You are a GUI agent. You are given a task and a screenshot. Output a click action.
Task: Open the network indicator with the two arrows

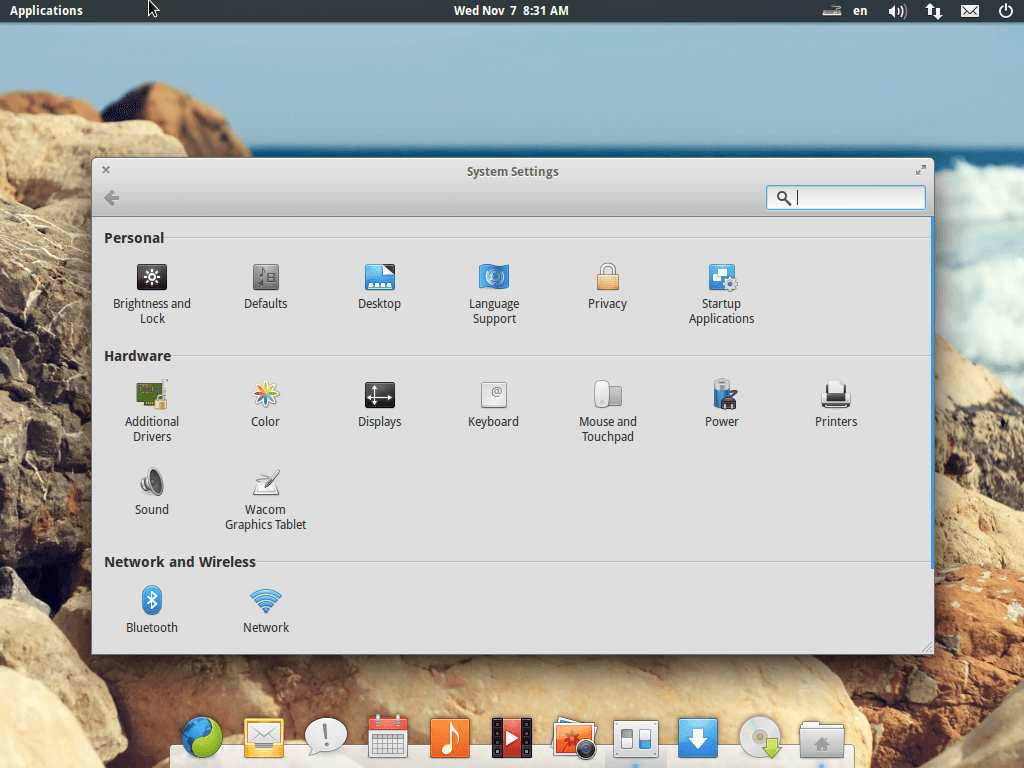pyautogui.click(x=934, y=11)
